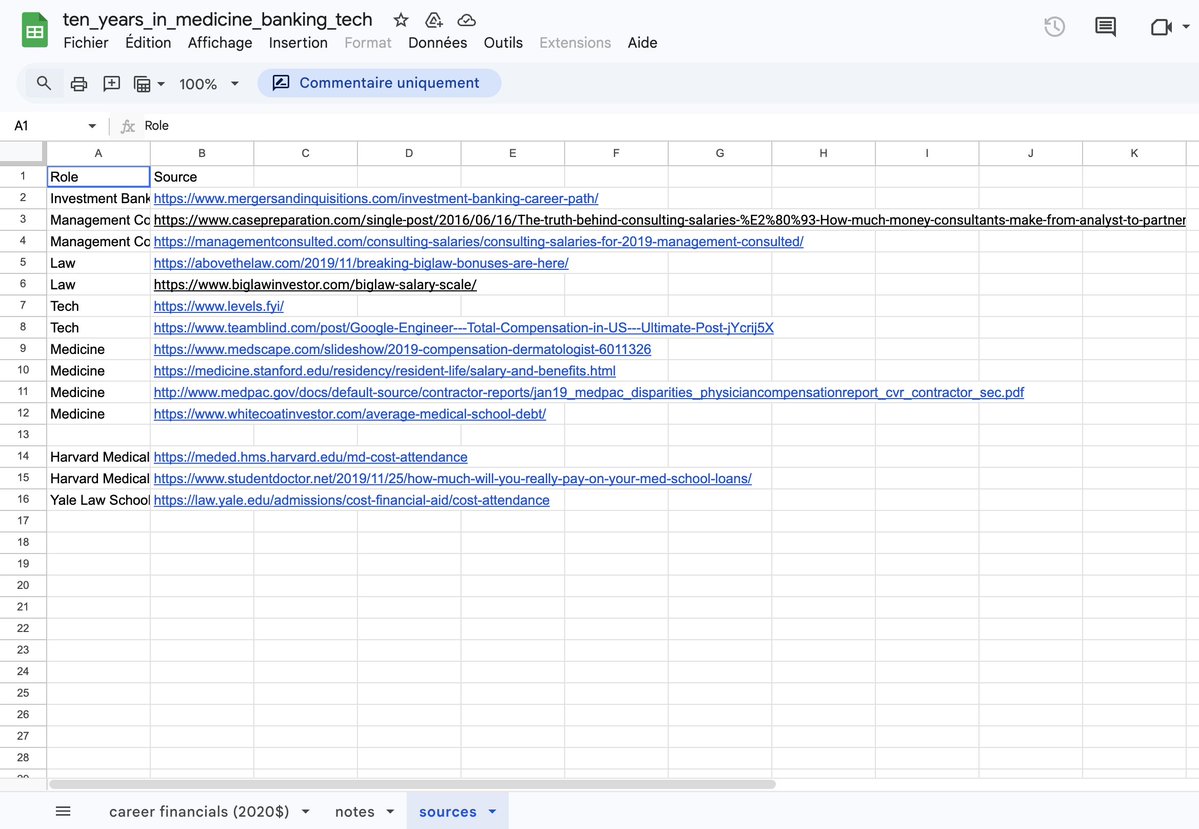Viewport: 1199px width, 829px height.
Task: Open the medscape dermatologist compensation link
Action: (402, 349)
